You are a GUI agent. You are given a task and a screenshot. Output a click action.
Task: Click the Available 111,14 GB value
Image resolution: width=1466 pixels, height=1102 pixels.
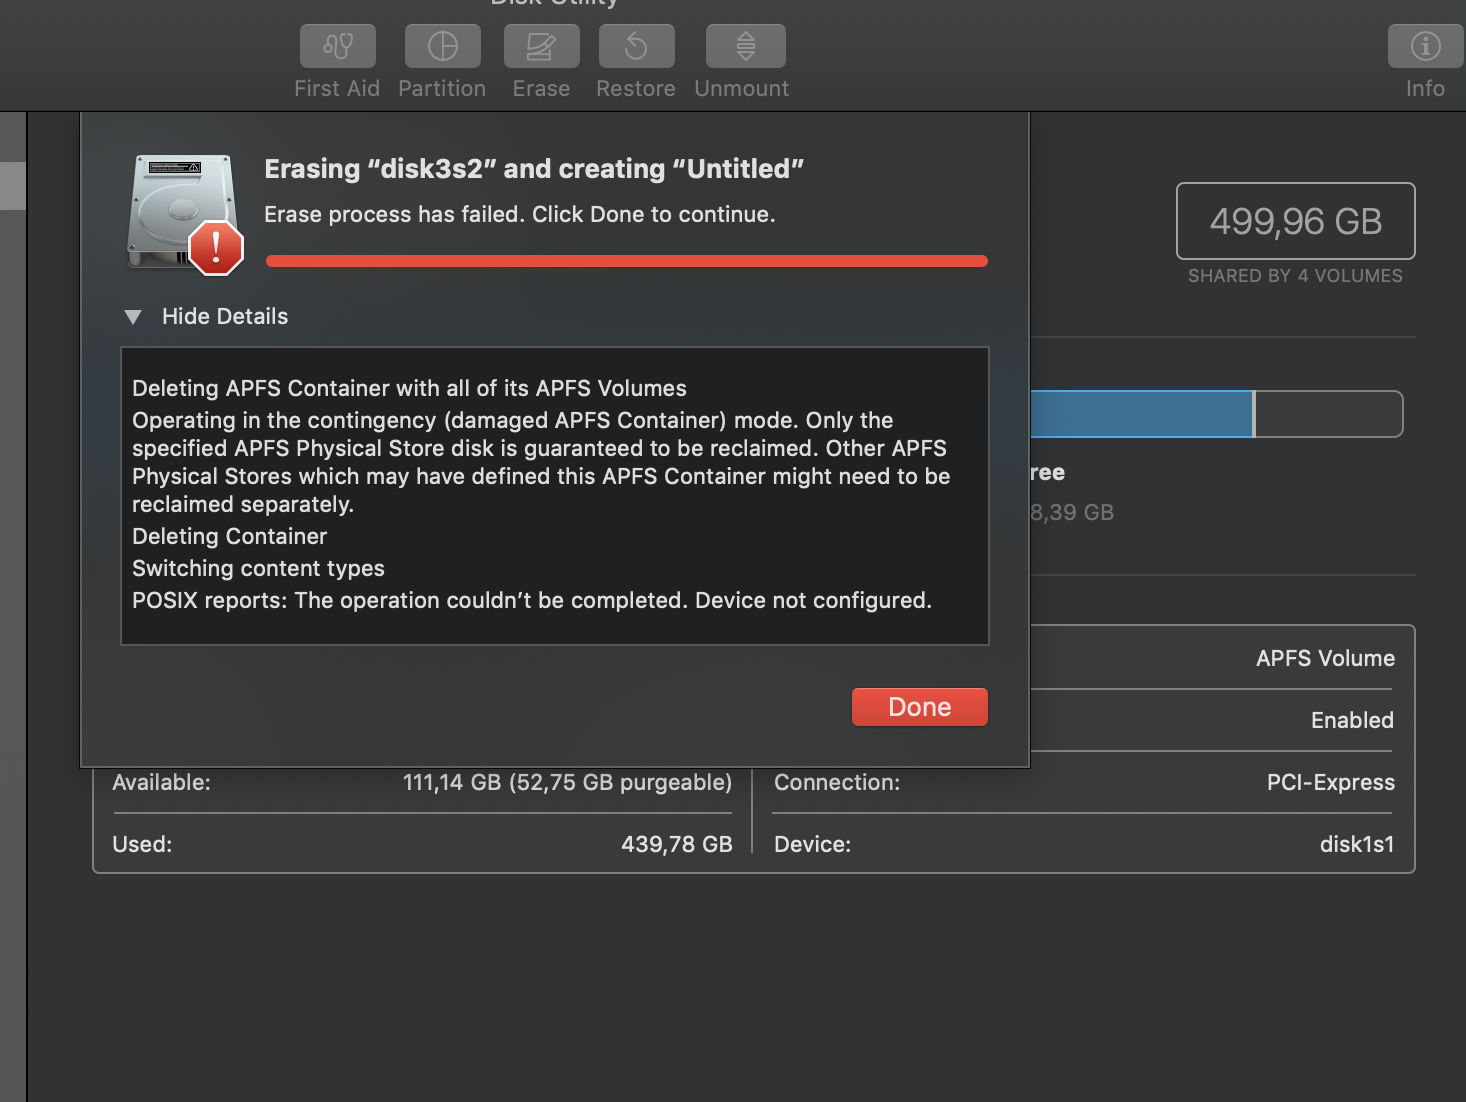pos(567,783)
